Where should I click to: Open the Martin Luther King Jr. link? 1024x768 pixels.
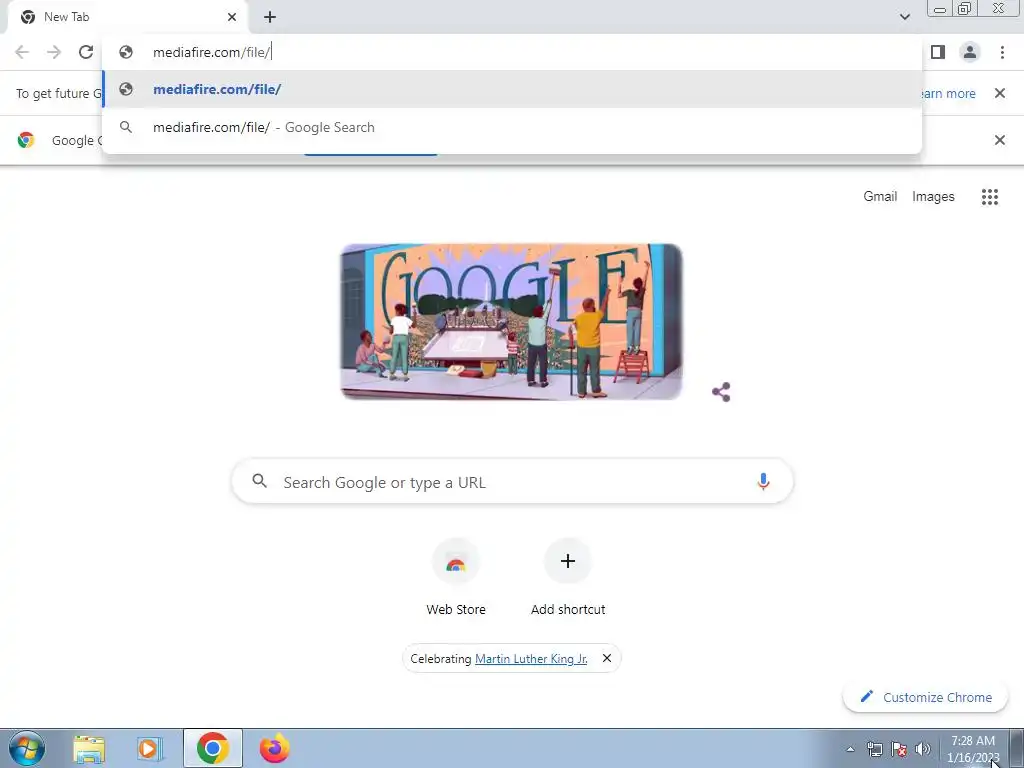(531, 659)
